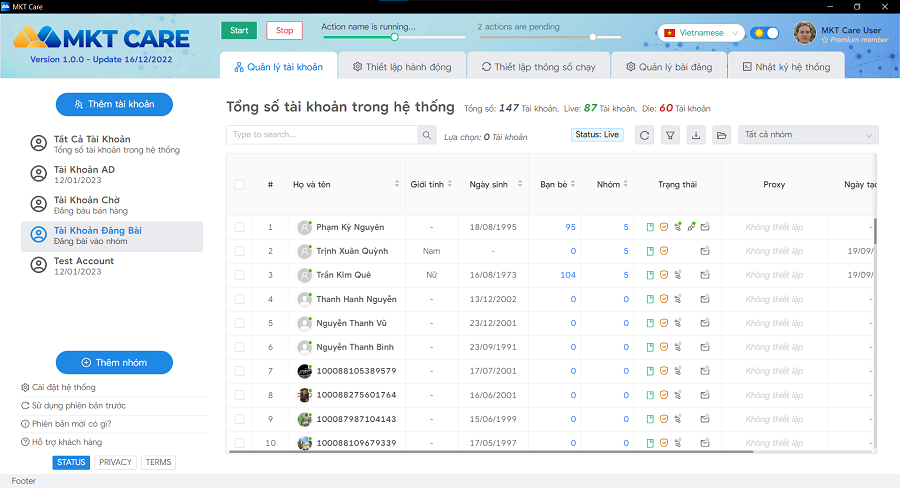This screenshot has width=900, height=488.
Task: Check the box for Nguyễn Thanh Vũ
Action: coord(239,323)
